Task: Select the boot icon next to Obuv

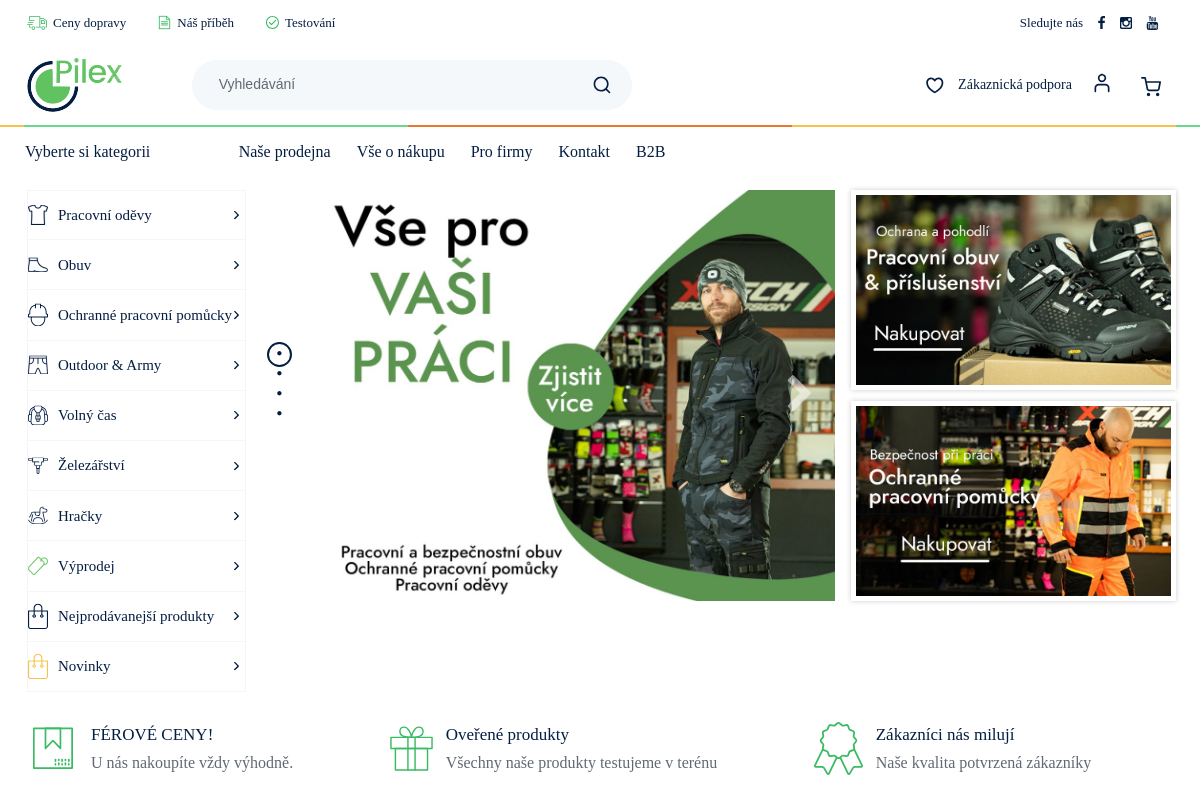Action: (38, 264)
